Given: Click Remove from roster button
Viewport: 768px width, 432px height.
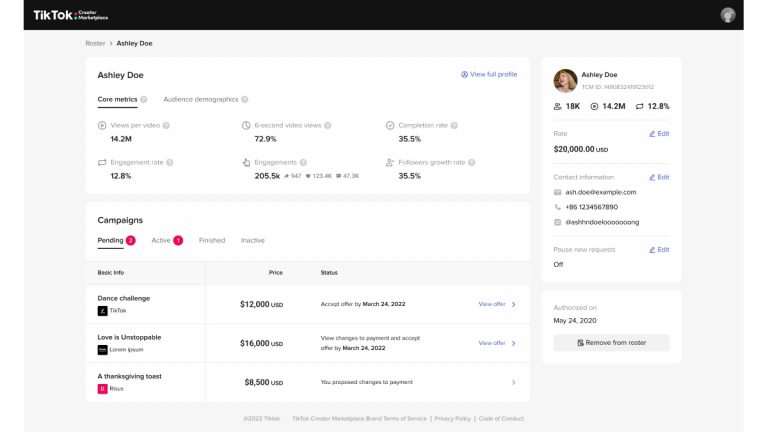Looking at the screenshot, I should click(x=611, y=343).
